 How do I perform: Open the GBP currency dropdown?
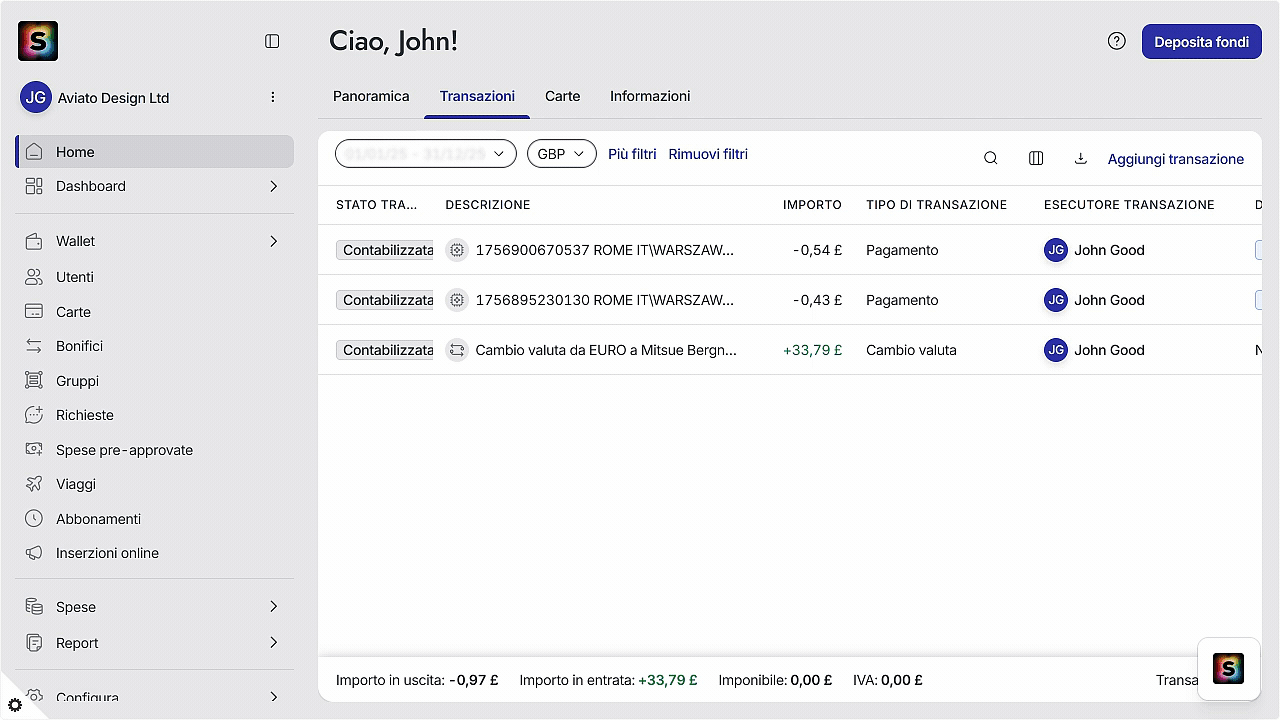(x=562, y=154)
